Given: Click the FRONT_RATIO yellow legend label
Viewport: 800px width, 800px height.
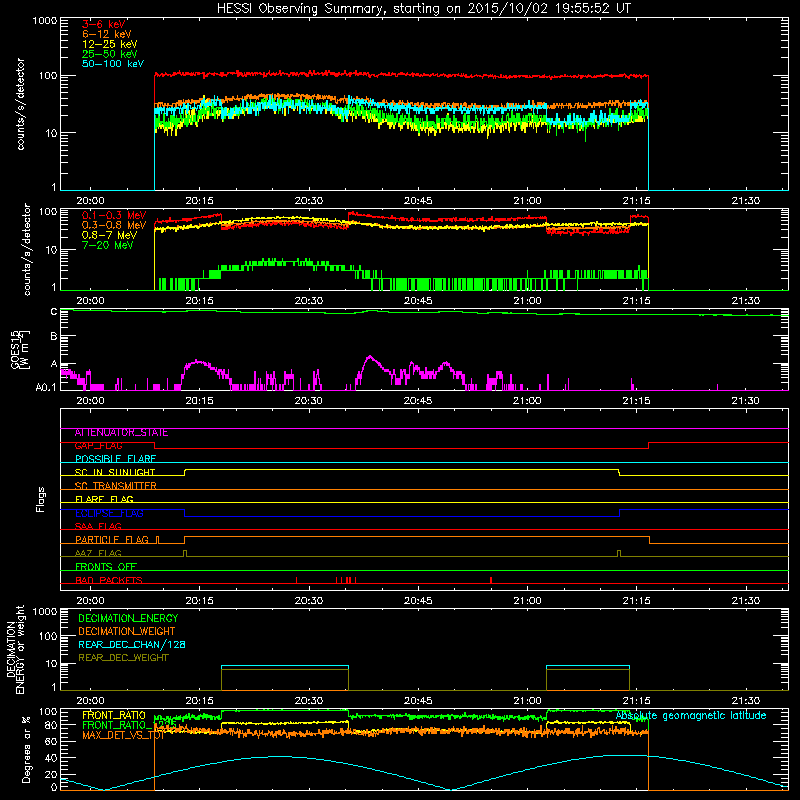Looking at the screenshot, I should (x=114, y=715).
